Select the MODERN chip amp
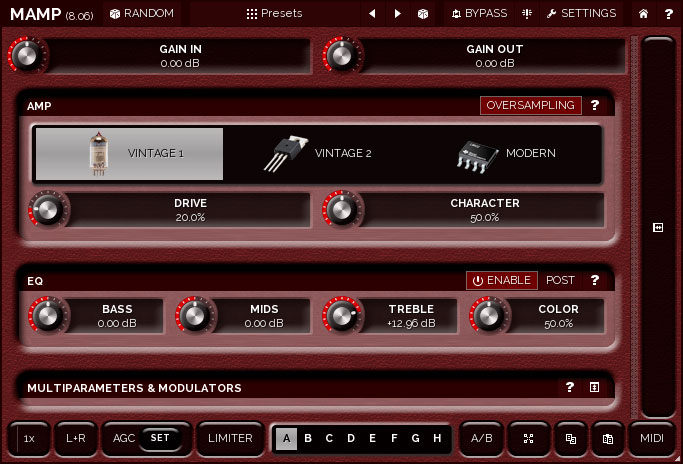The height and width of the screenshot is (464, 683). point(506,154)
